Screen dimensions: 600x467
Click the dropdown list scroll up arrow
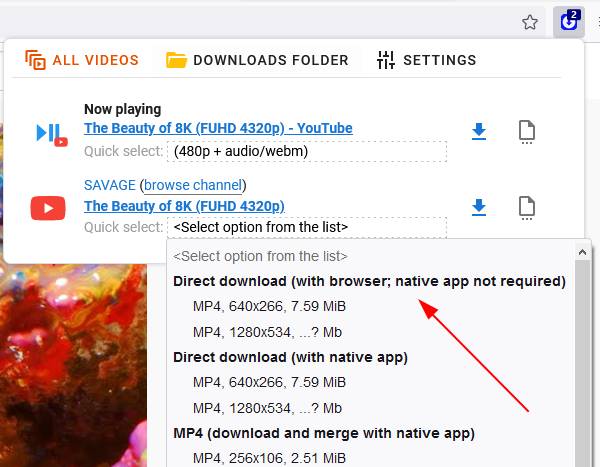[x=583, y=252]
